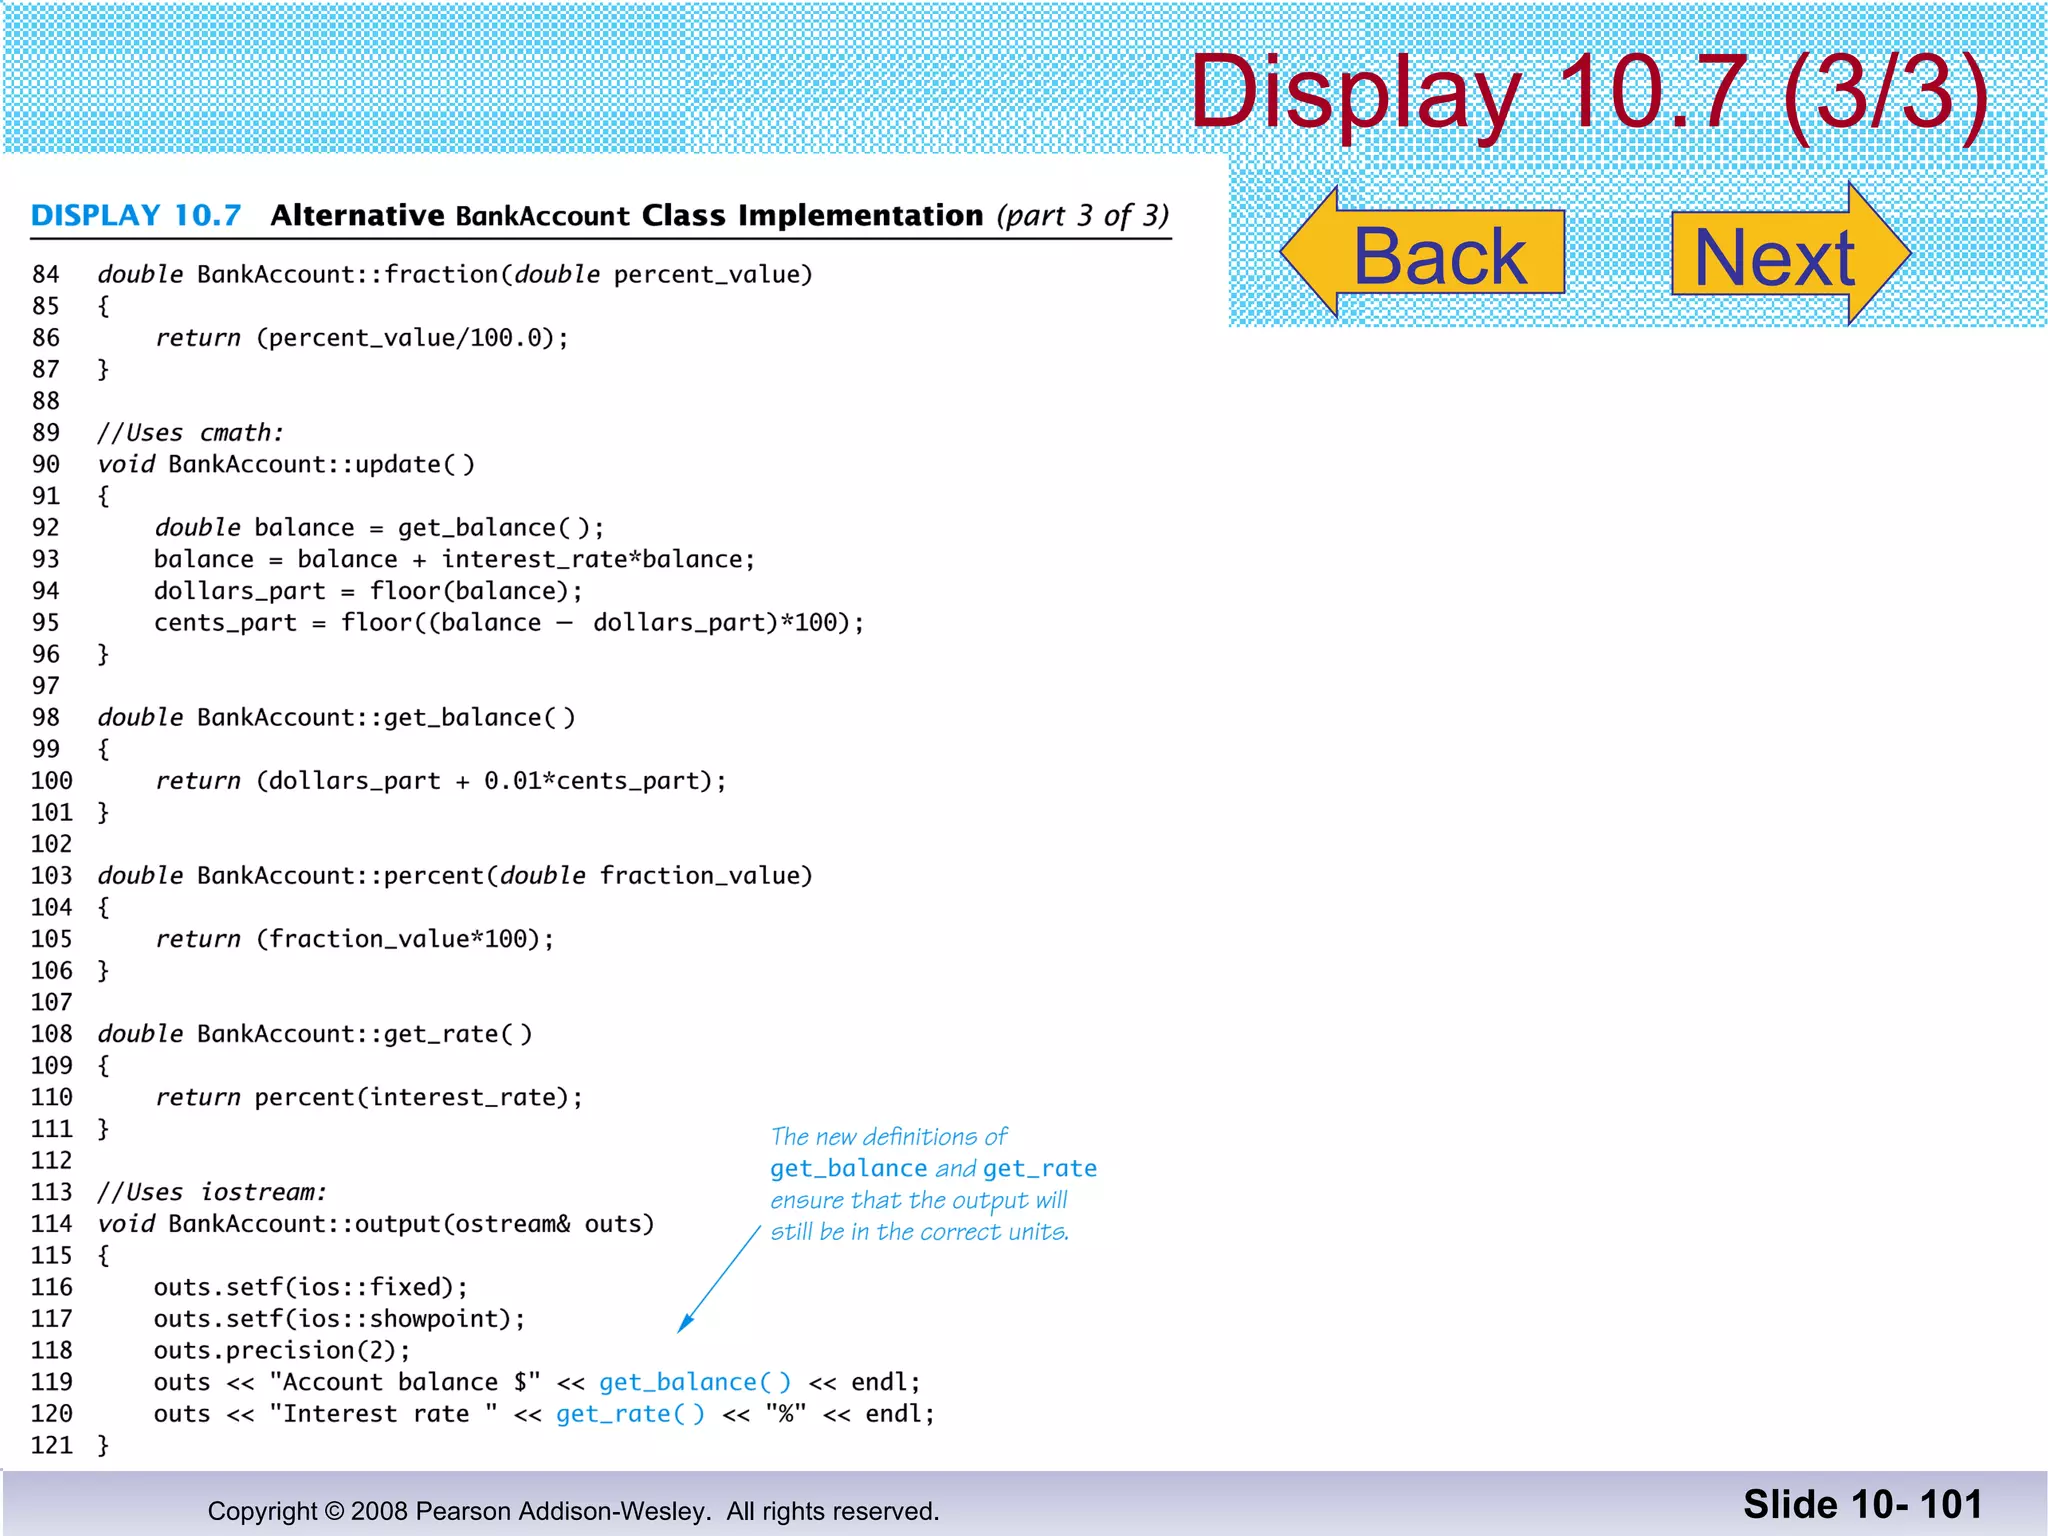Click 'outs.precision(2);' line

[282, 1351]
